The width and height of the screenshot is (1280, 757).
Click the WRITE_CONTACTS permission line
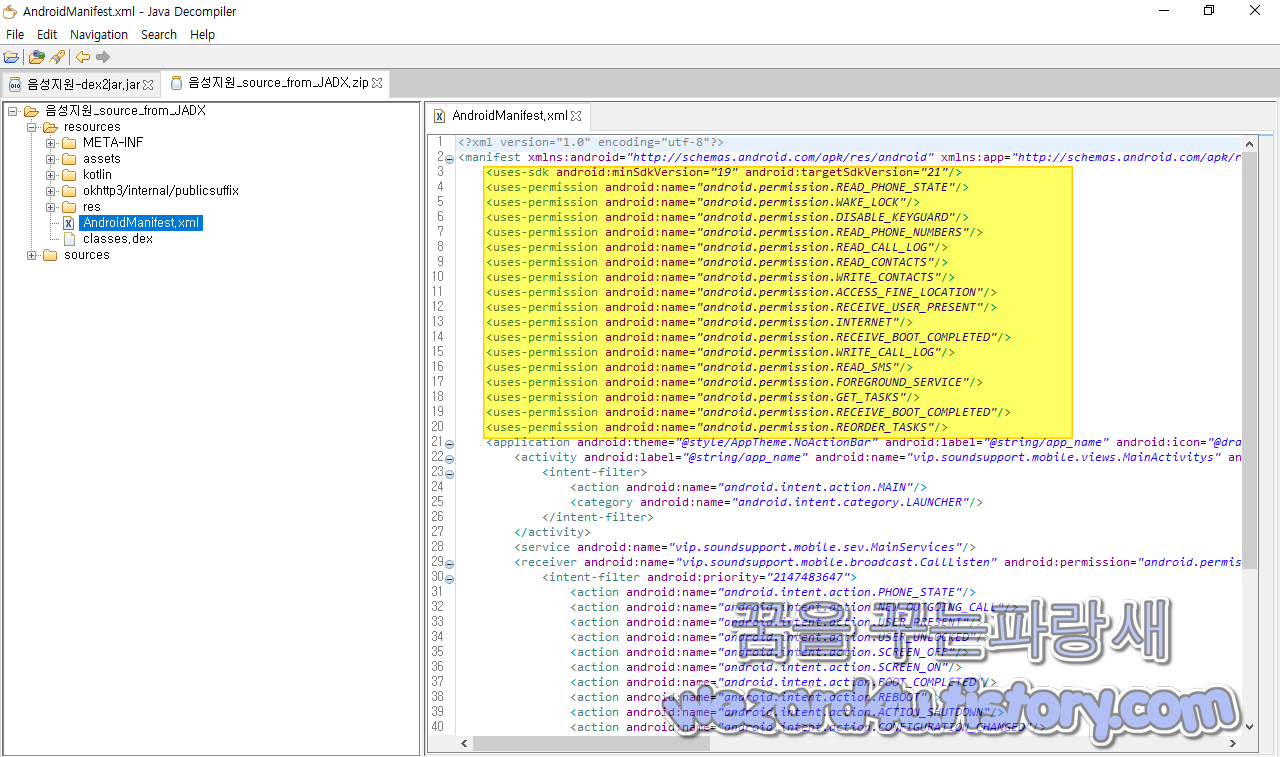click(720, 277)
